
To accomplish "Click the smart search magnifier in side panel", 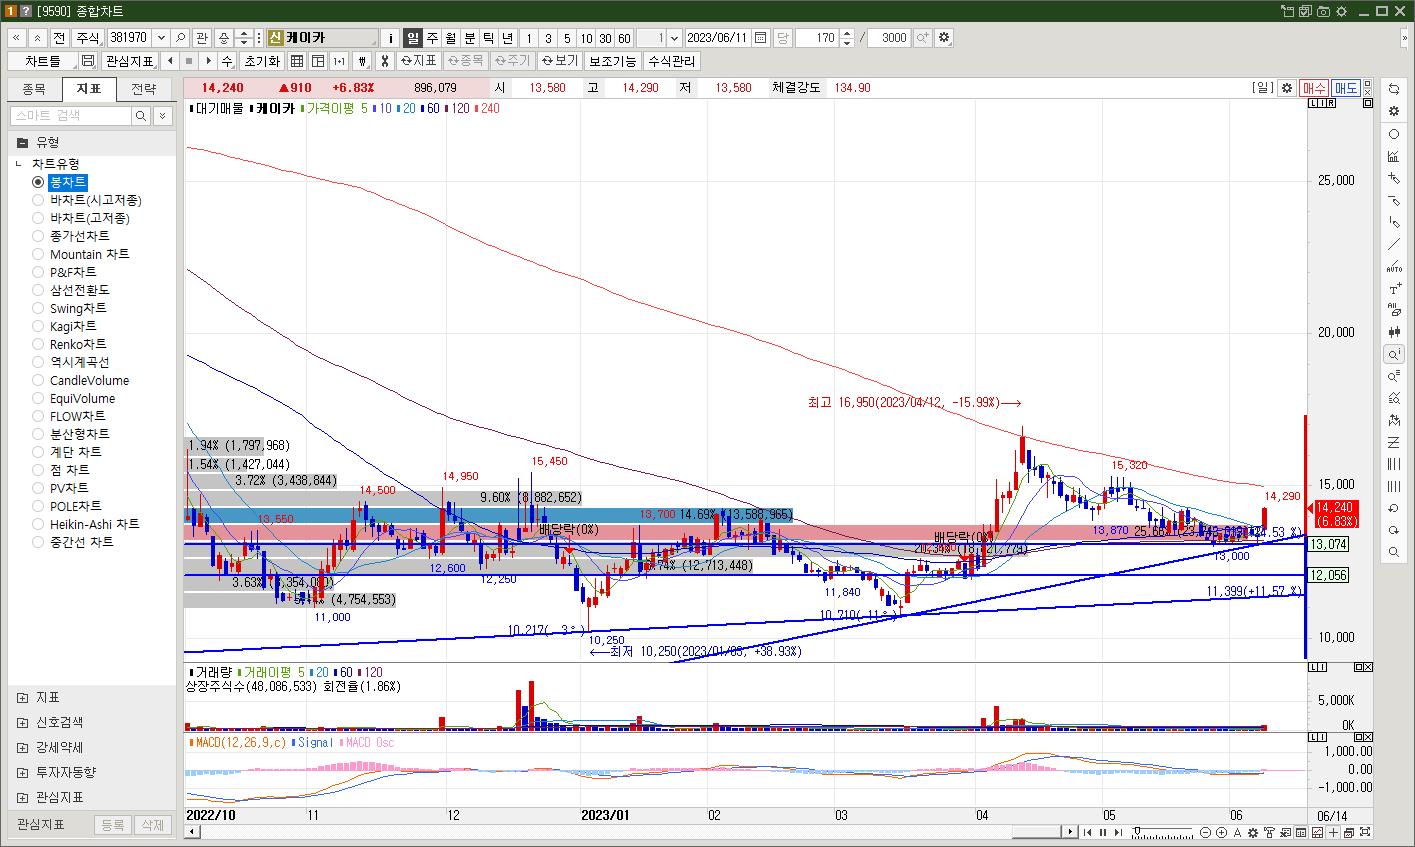I will pyautogui.click(x=141, y=116).
